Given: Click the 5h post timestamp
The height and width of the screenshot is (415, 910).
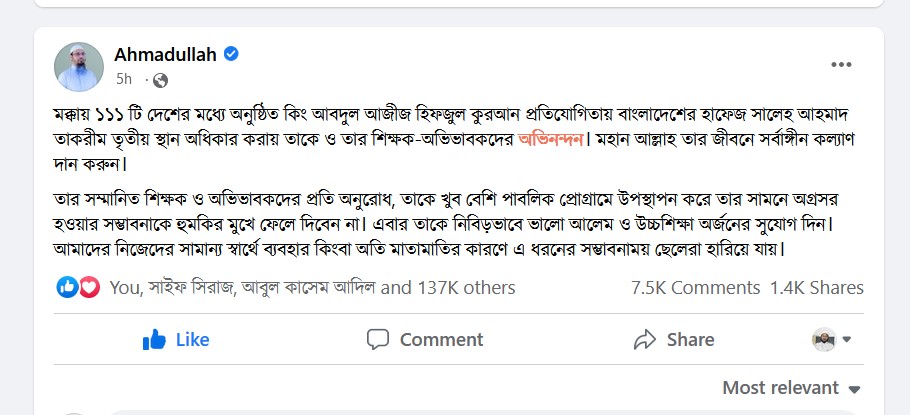Looking at the screenshot, I should coord(124,79).
